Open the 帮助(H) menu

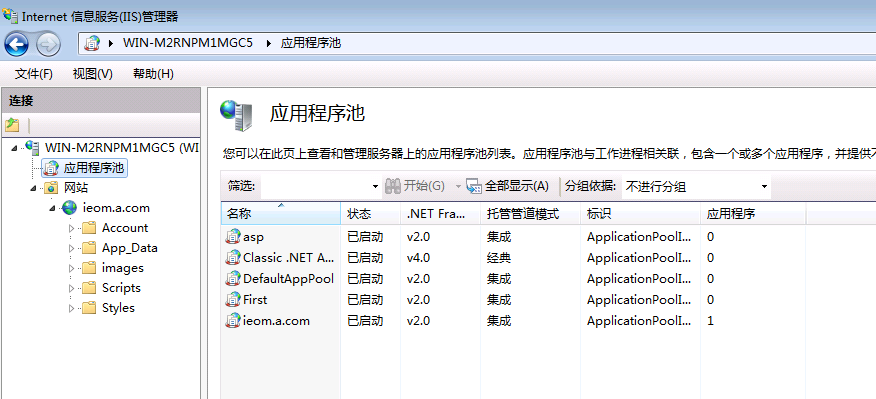153,74
